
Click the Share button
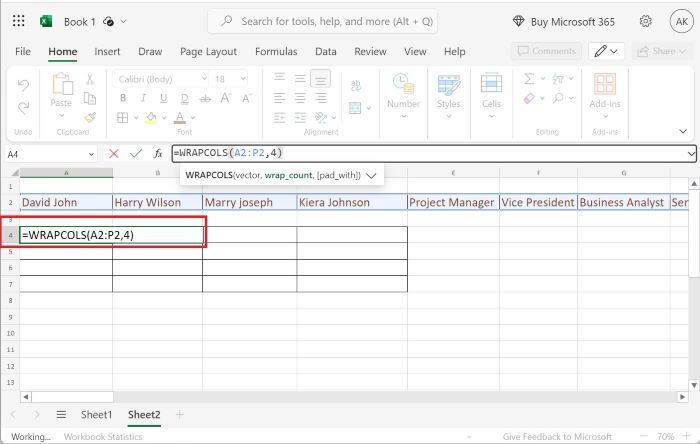click(x=663, y=51)
